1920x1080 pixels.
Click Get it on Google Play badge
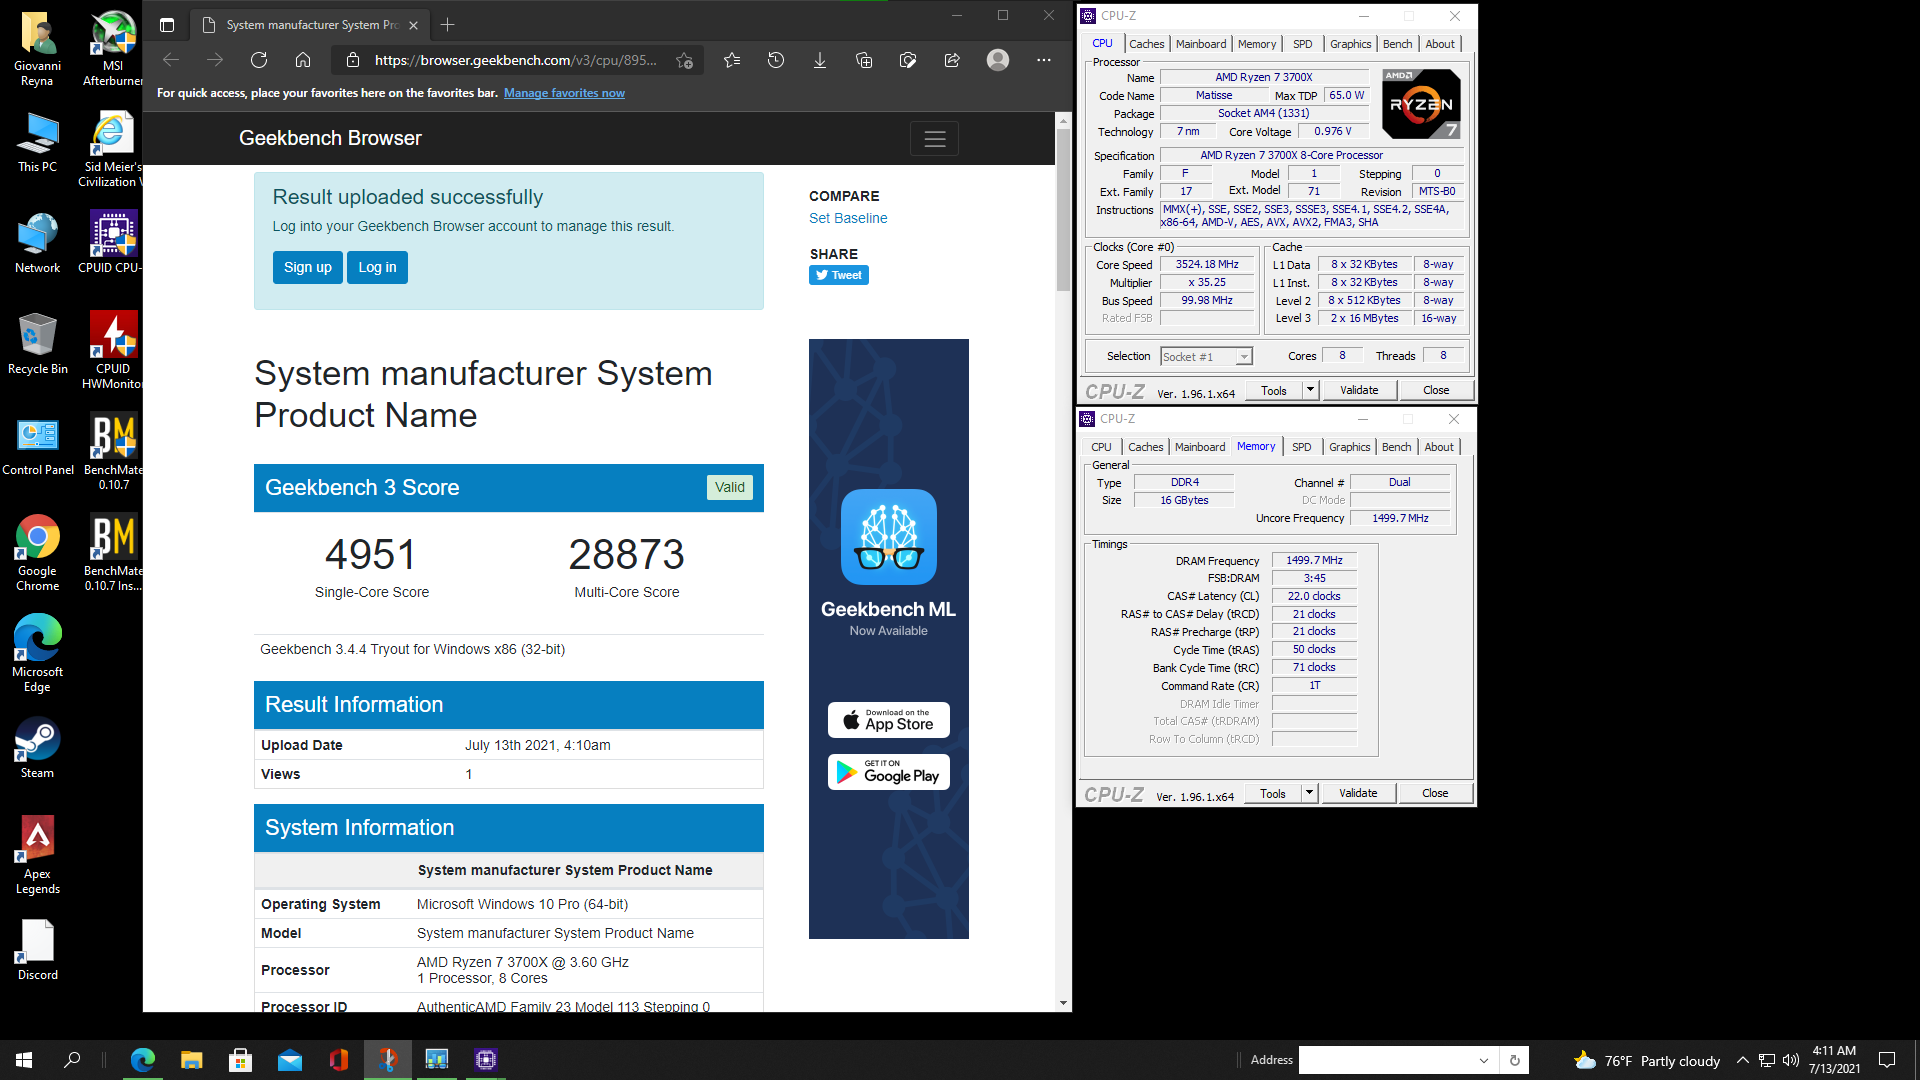coord(889,772)
